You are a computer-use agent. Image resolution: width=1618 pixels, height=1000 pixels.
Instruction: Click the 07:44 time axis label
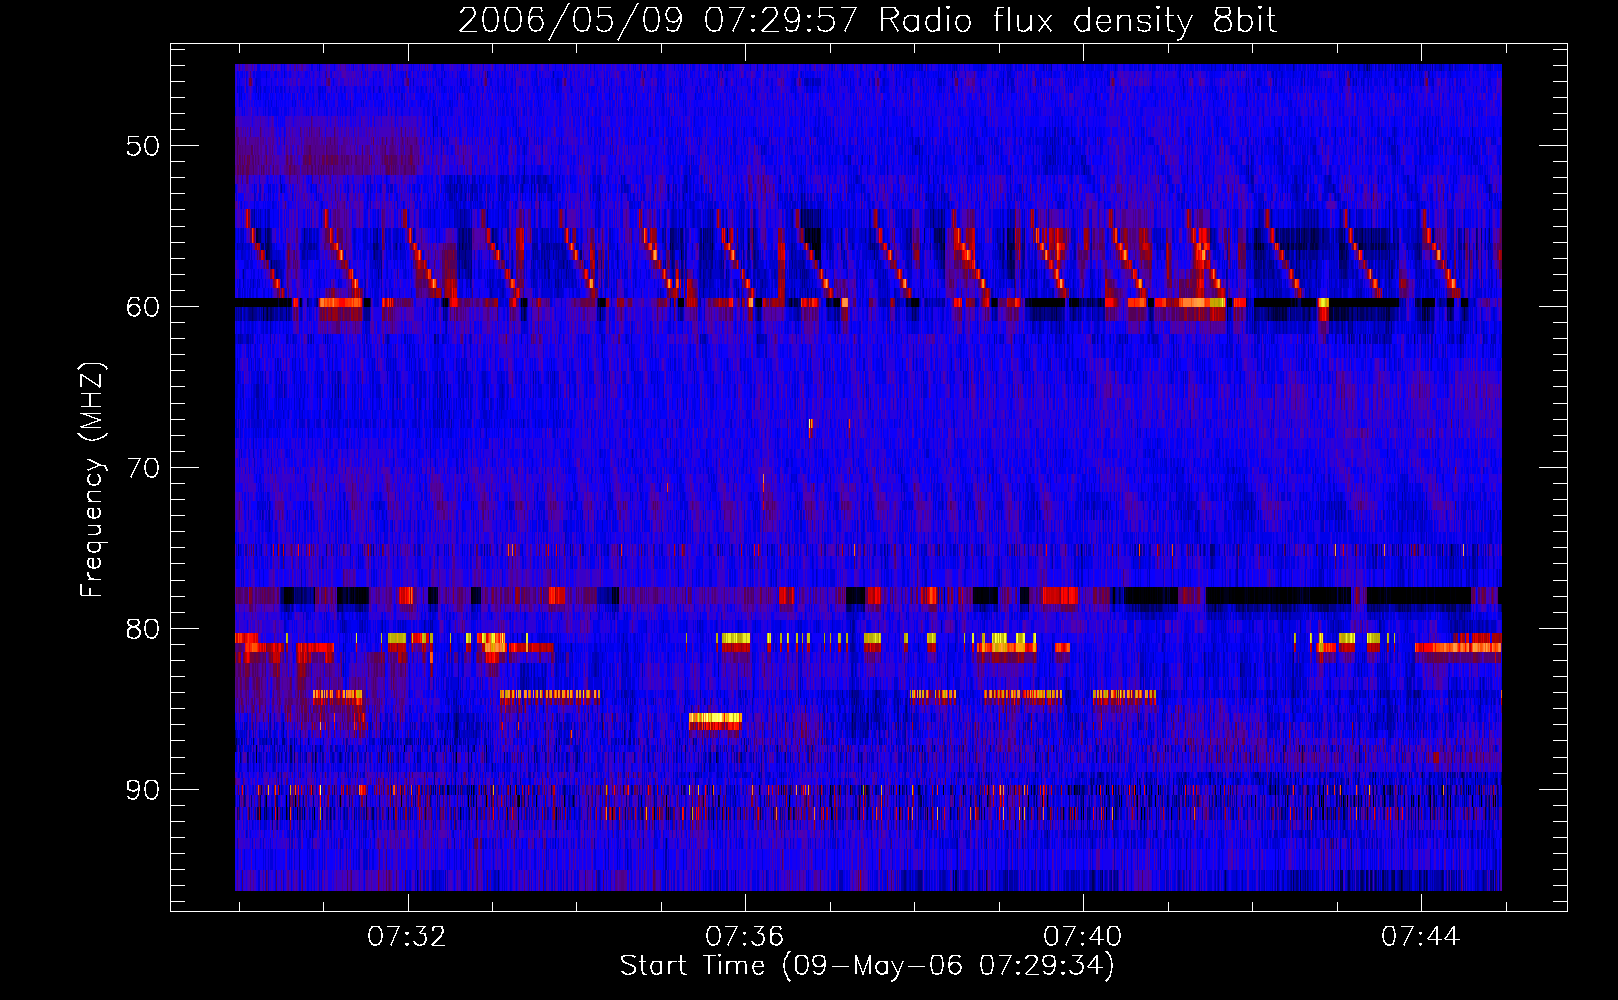pyautogui.click(x=1420, y=937)
